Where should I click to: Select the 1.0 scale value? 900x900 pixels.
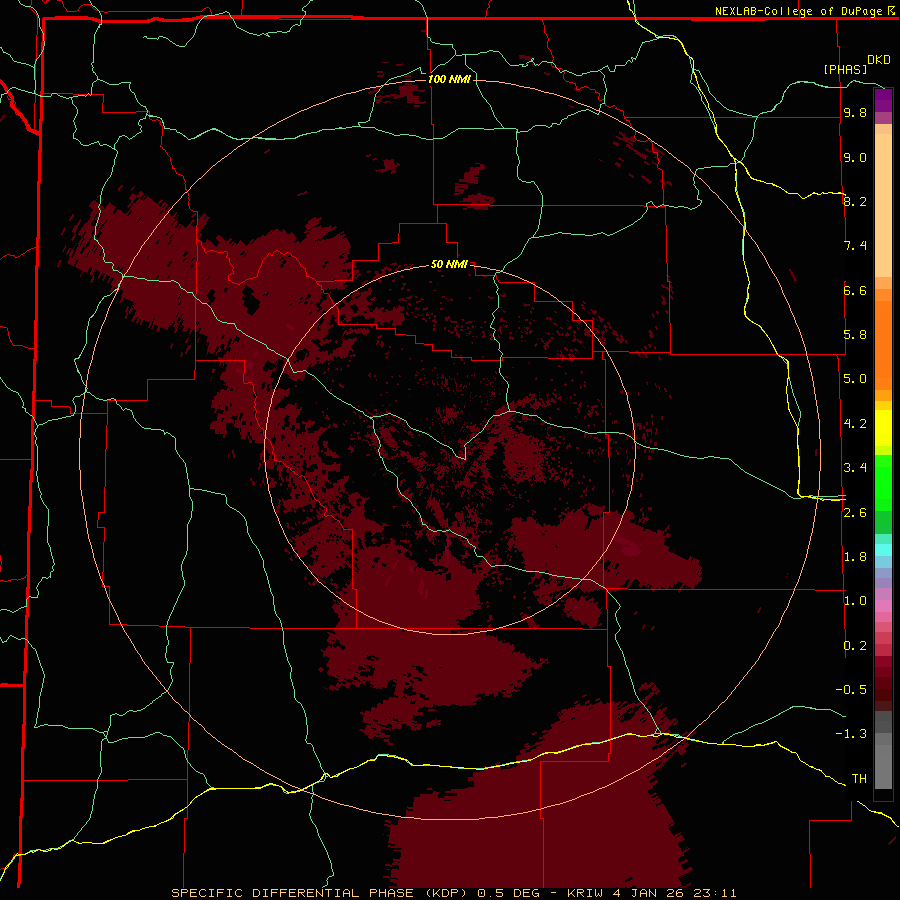click(855, 600)
